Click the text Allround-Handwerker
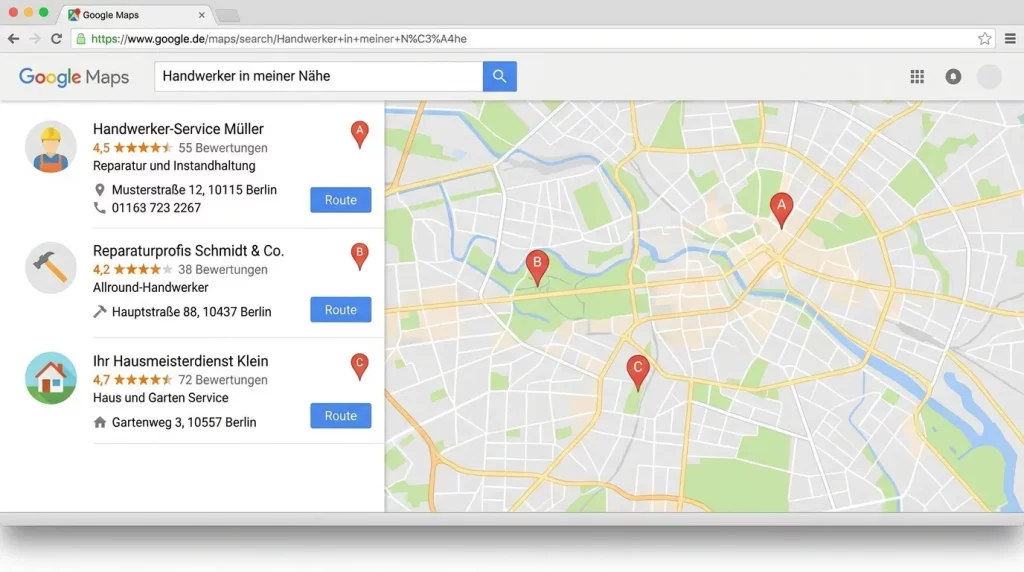The width and height of the screenshot is (1024, 572). [150, 288]
